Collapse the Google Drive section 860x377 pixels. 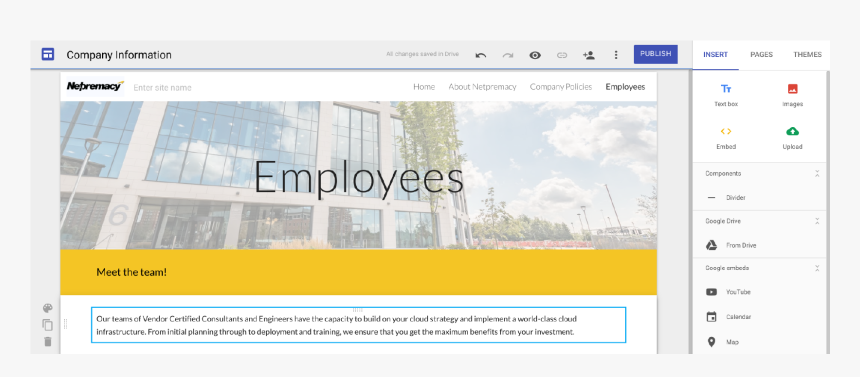tap(817, 221)
